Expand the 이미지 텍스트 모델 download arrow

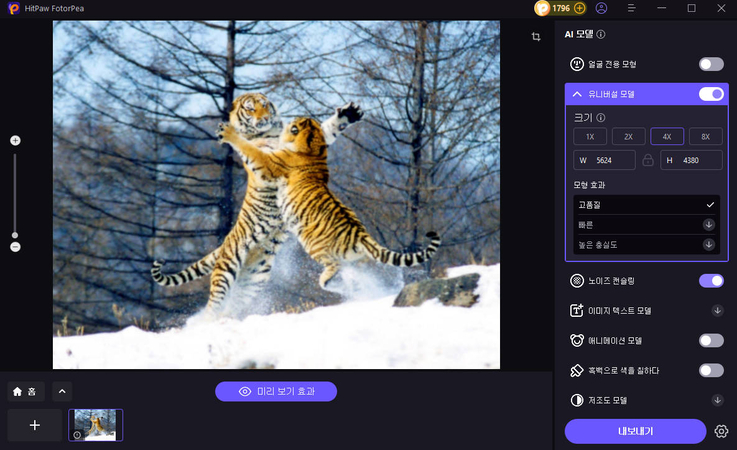pos(717,311)
